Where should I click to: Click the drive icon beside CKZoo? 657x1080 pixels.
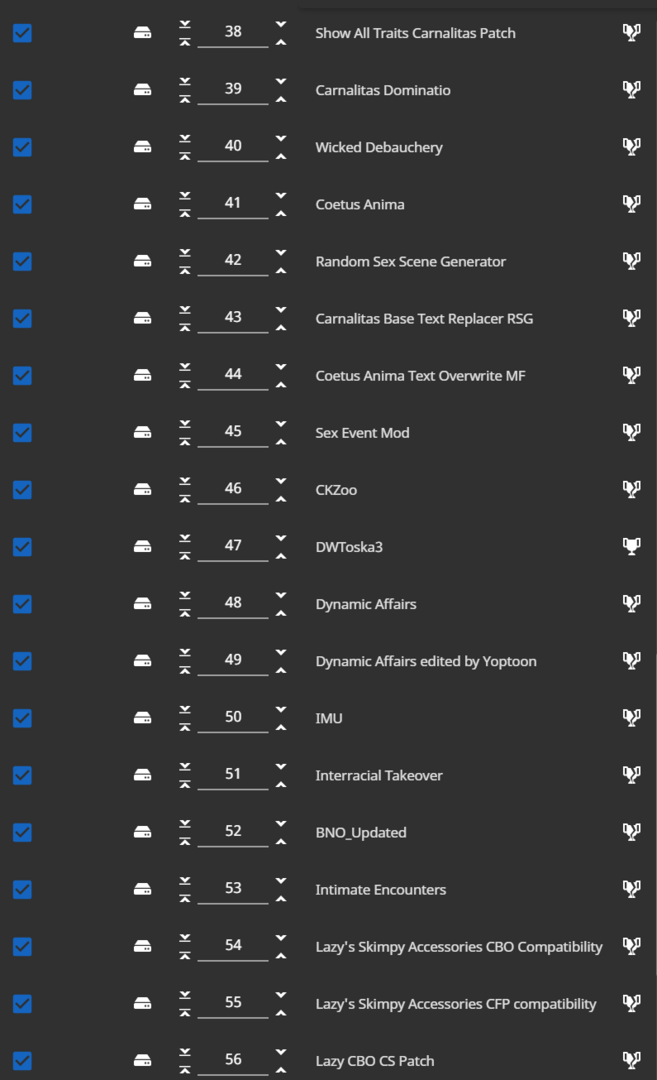143,489
